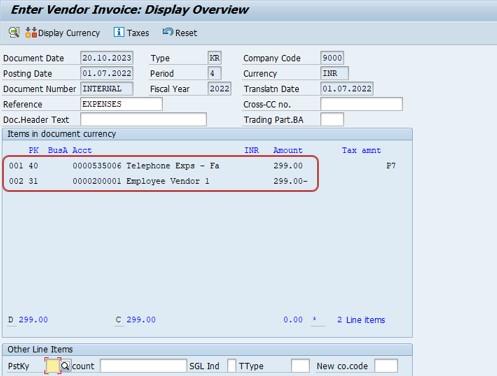Click the Translatn Date field 01.07.2022
Viewport: 497px width, 376px height.
click(x=347, y=89)
